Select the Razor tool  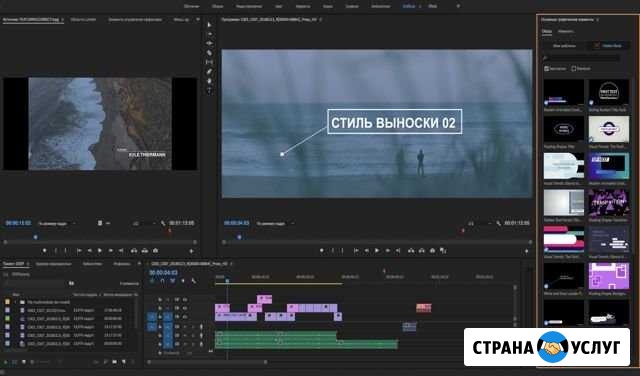(x=209, y=53)
